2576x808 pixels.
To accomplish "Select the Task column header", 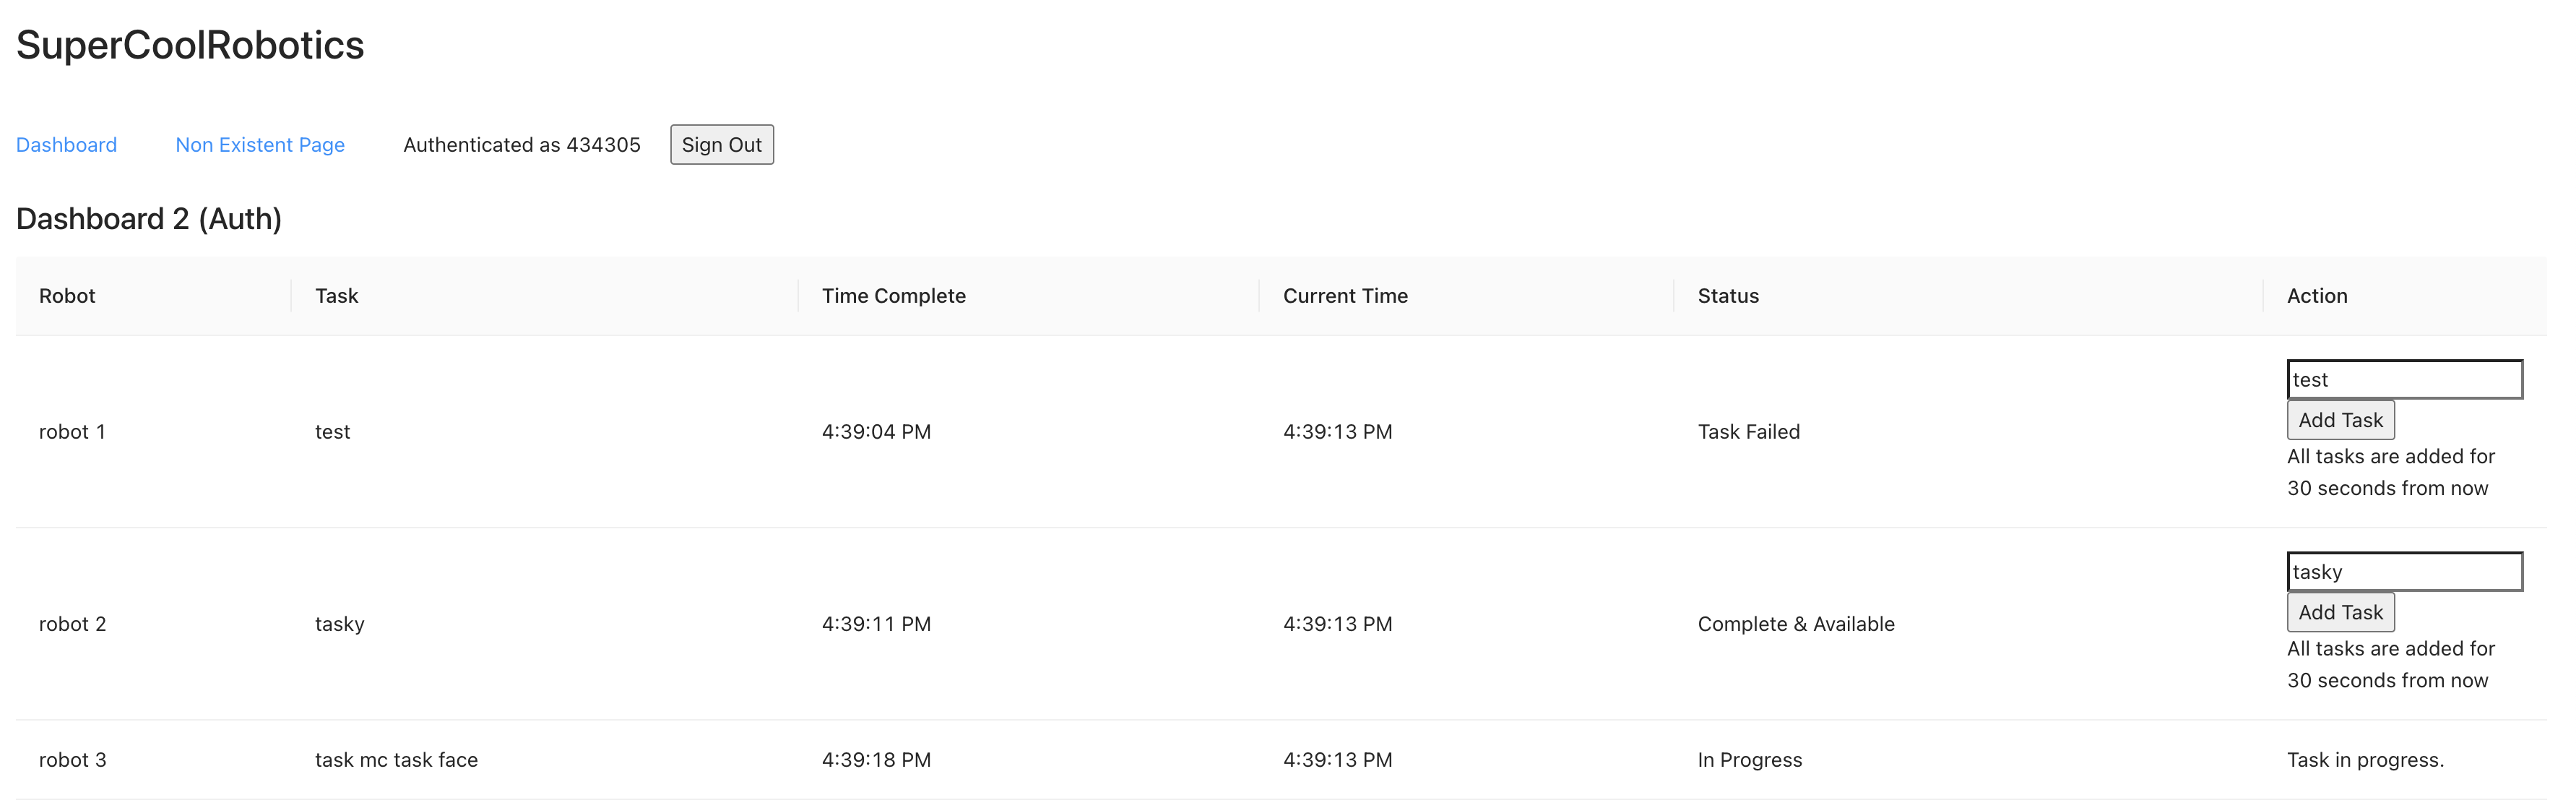I will coord(336,296).
